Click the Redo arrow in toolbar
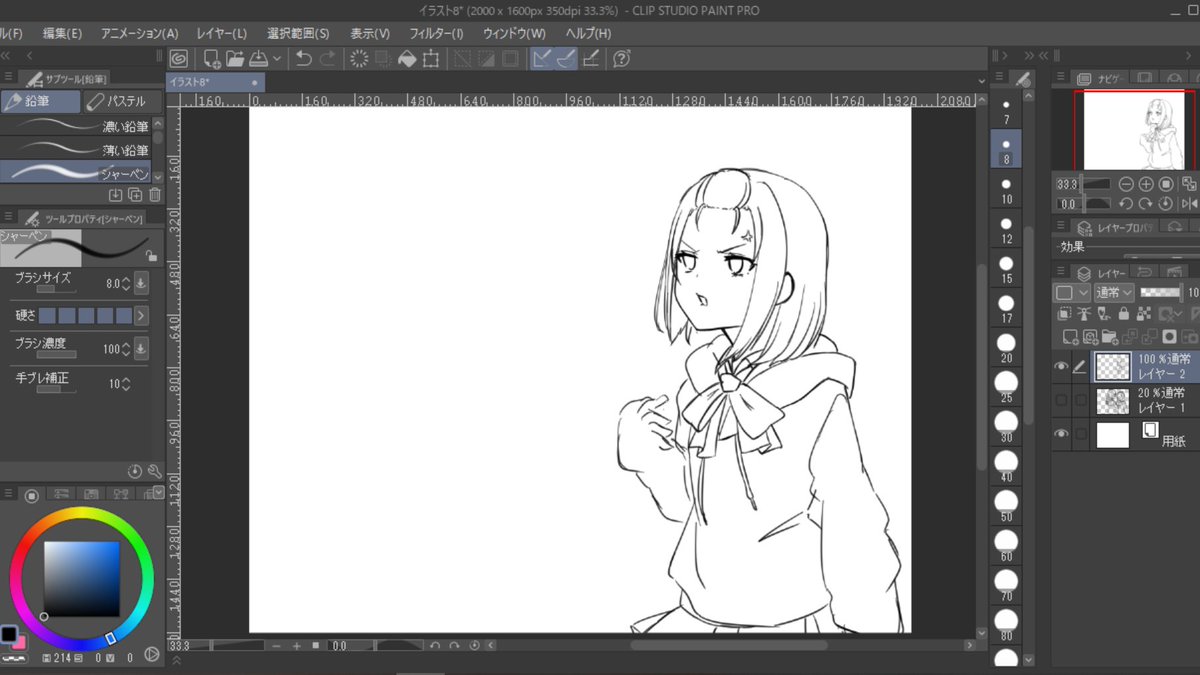This screenshot has height=675, width=1200. (x=327, y=59)
